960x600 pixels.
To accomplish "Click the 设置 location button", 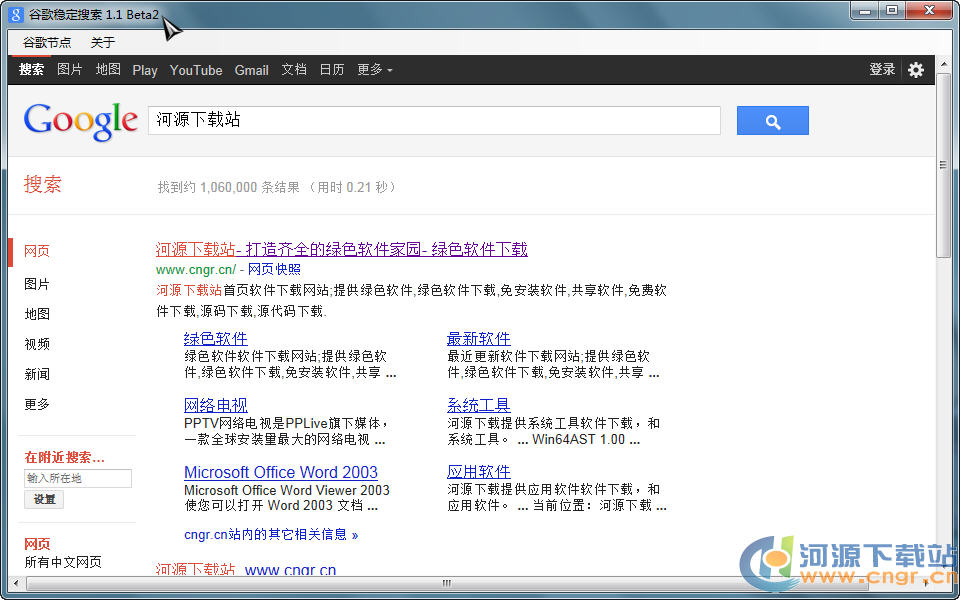I will pyautogui.click(x=44, y=499).
